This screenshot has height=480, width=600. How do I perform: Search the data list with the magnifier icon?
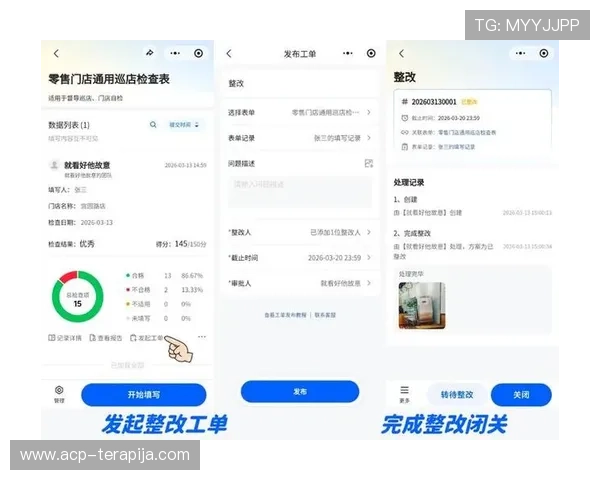(x=153, y=124)
